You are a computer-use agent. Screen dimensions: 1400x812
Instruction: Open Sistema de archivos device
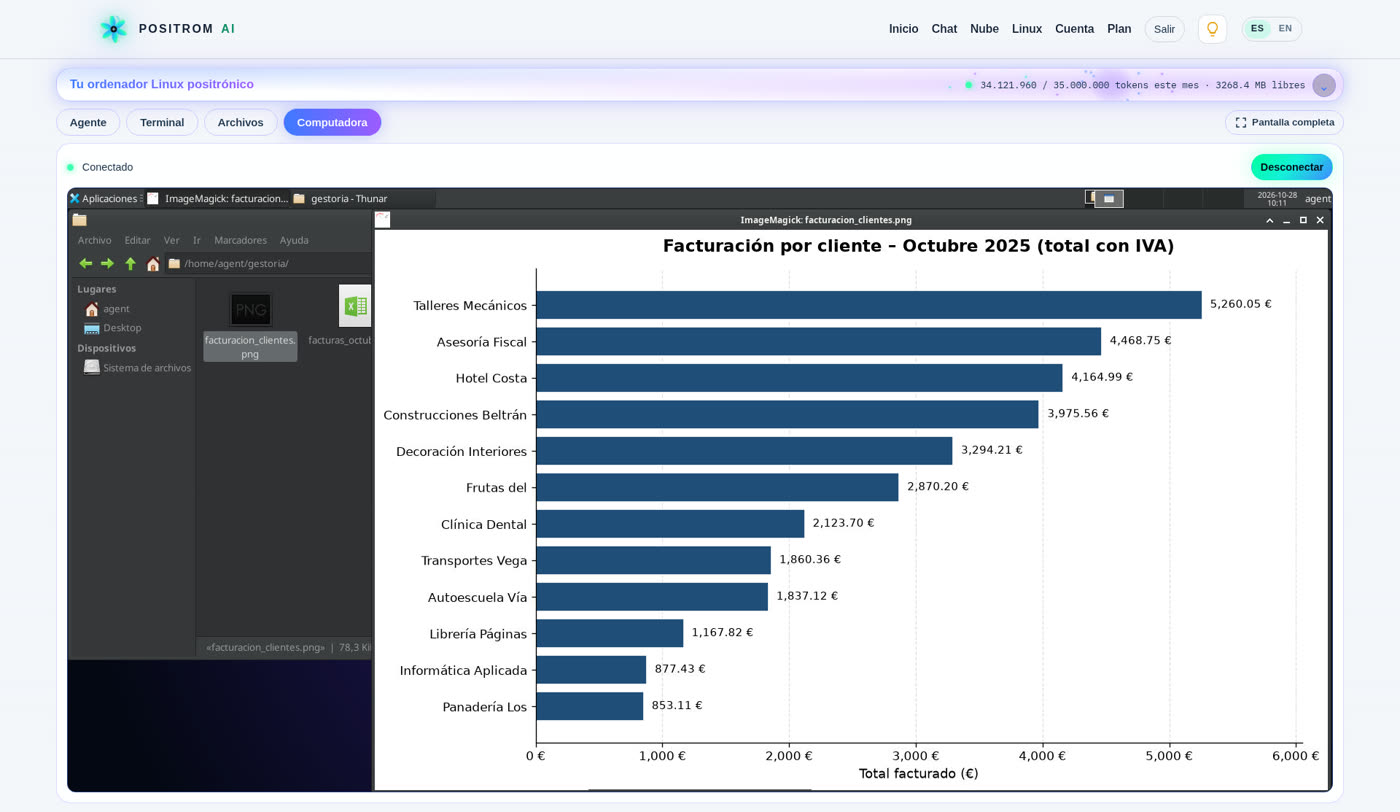pyautogui.click(x=137, y=368)
